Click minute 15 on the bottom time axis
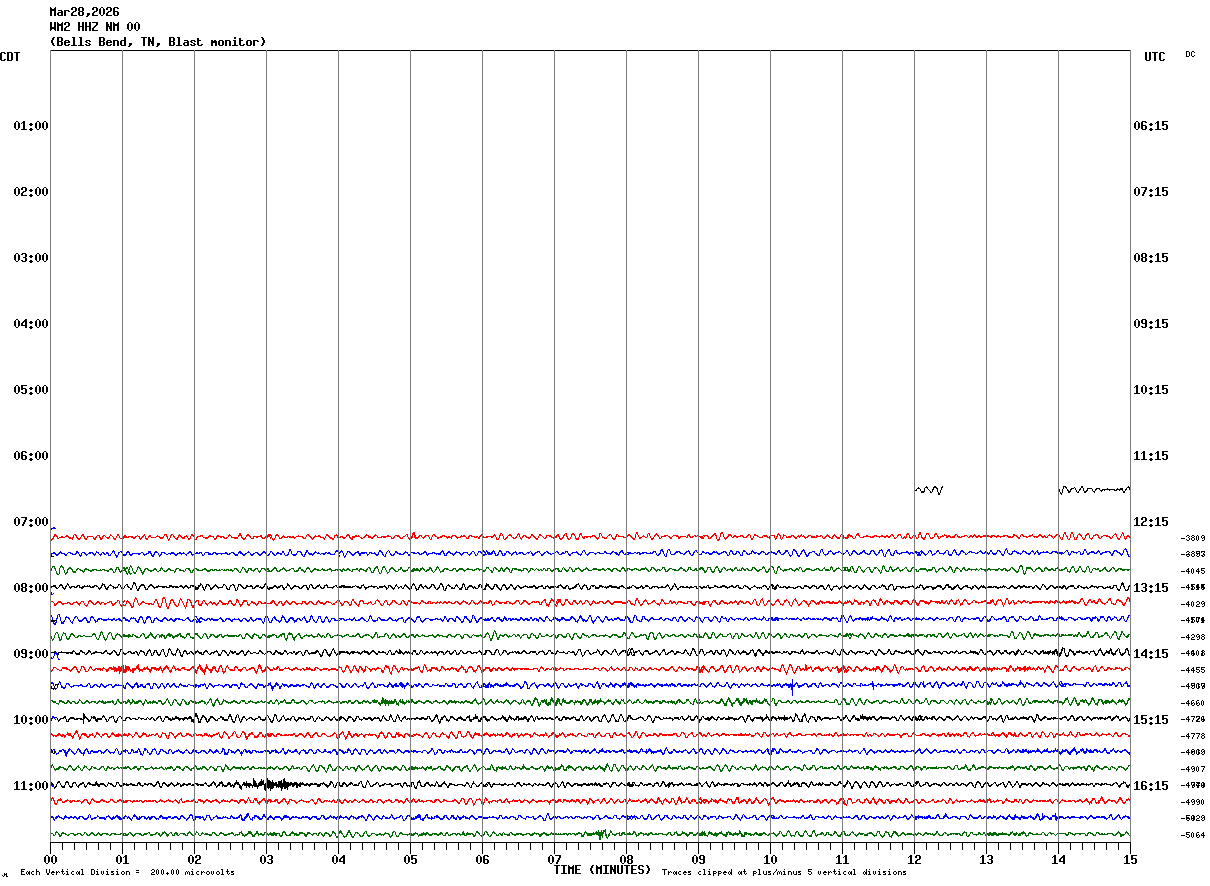 tap(1130, 859)
